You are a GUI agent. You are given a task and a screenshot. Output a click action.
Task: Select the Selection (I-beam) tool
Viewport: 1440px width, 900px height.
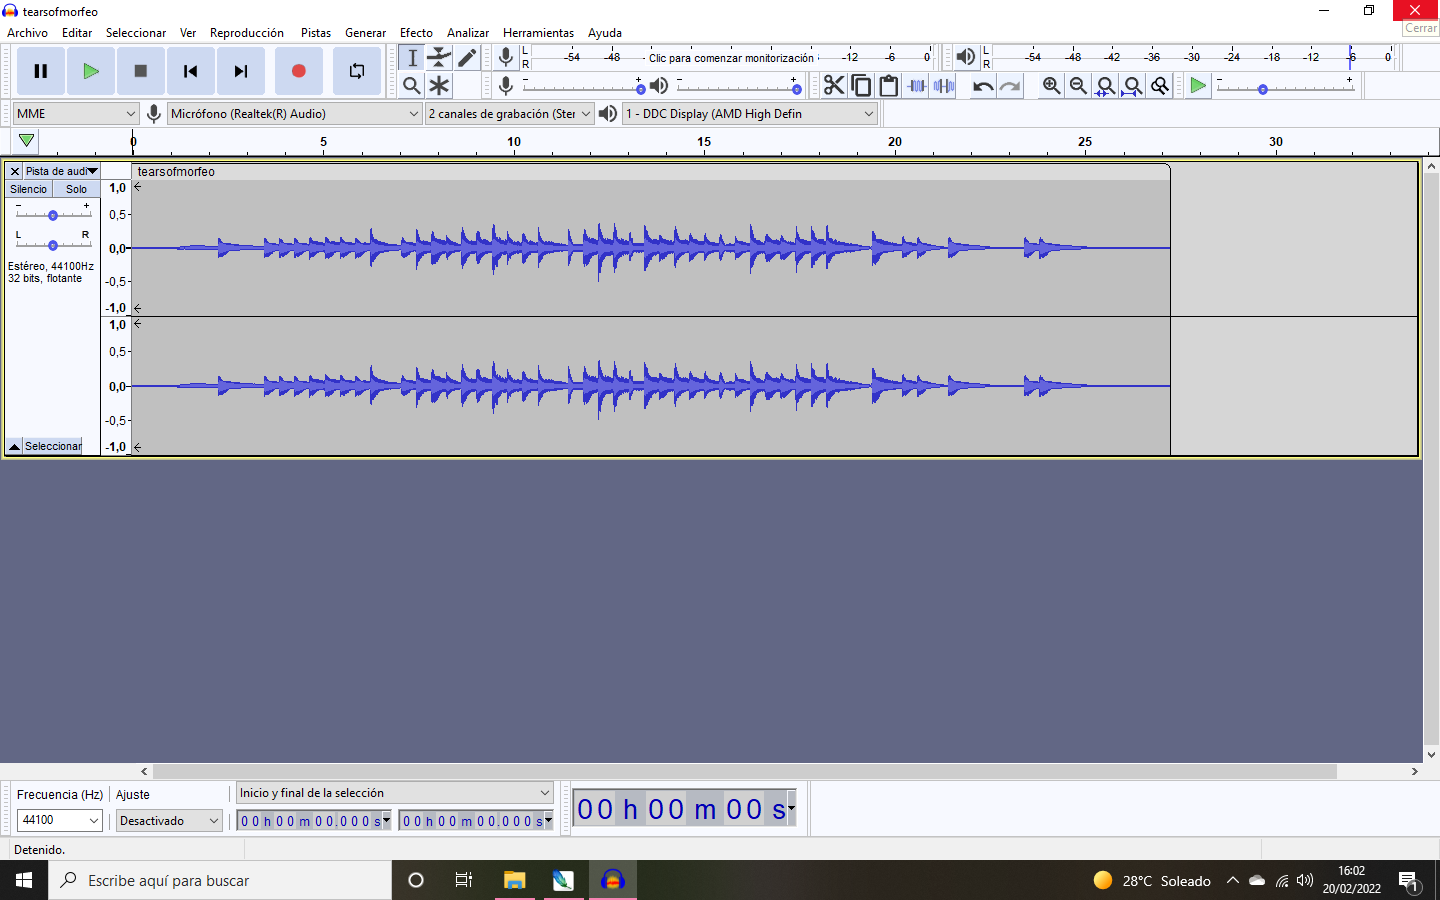click(412, 58)
